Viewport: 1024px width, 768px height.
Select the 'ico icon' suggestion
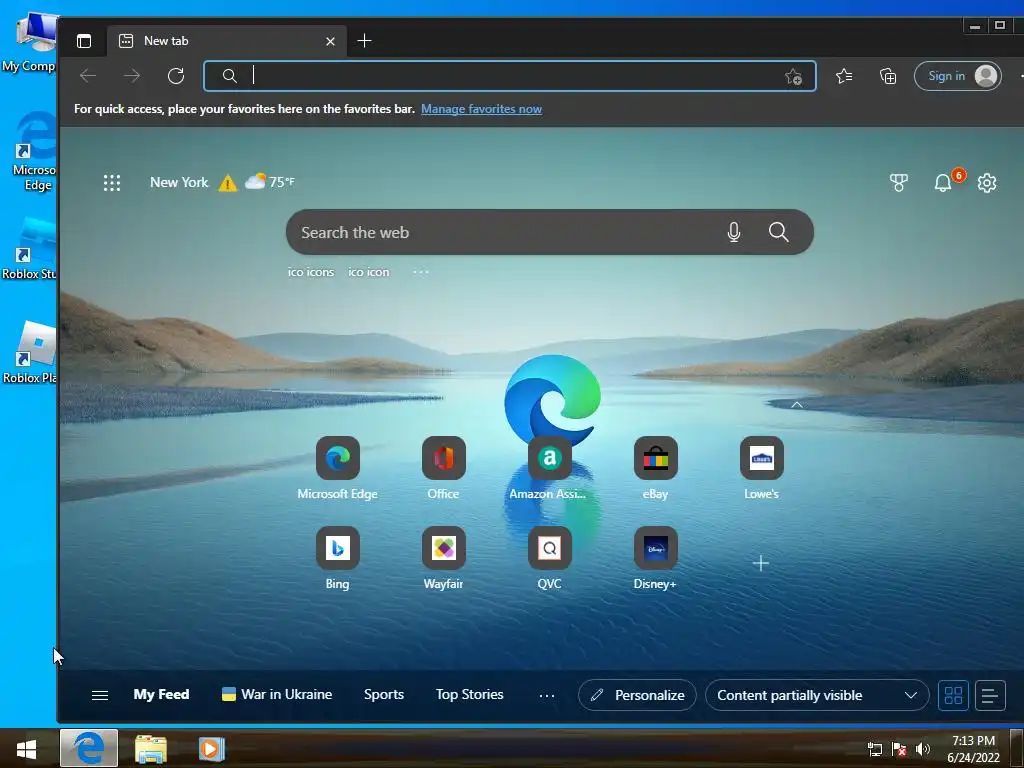(368, 272)
